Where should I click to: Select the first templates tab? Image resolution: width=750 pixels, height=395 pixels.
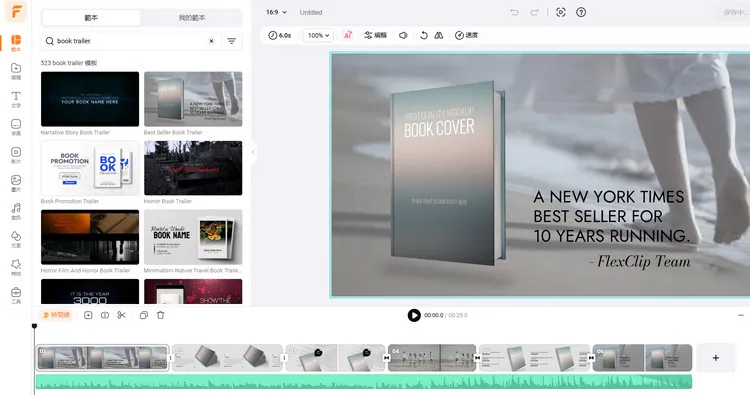click(x=91, y=18)
